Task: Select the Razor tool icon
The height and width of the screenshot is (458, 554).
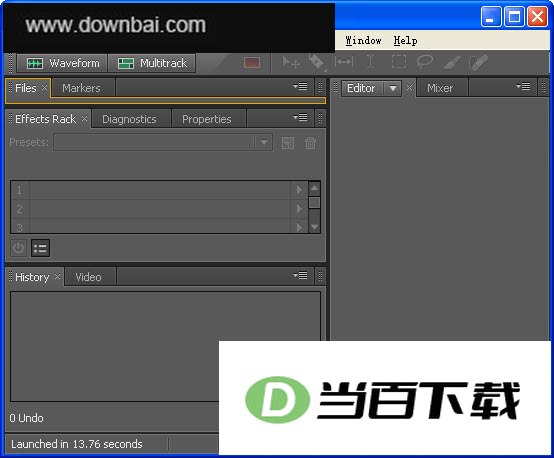Action: pos(317,63)
